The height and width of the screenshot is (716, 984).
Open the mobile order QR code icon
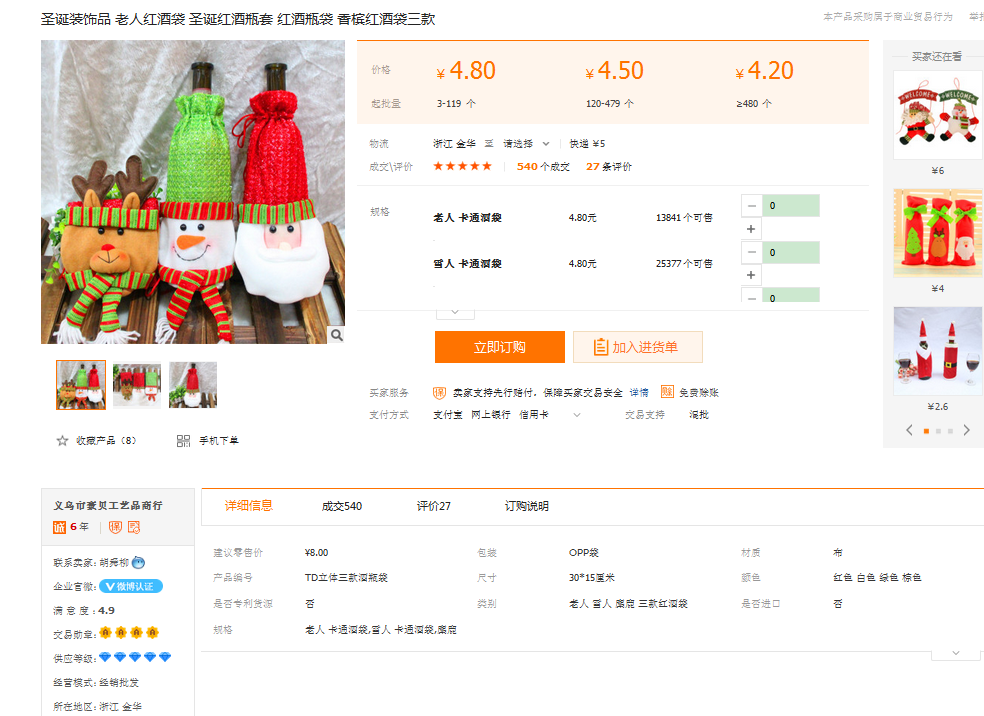pyautogui.click(x=183, y=441)
